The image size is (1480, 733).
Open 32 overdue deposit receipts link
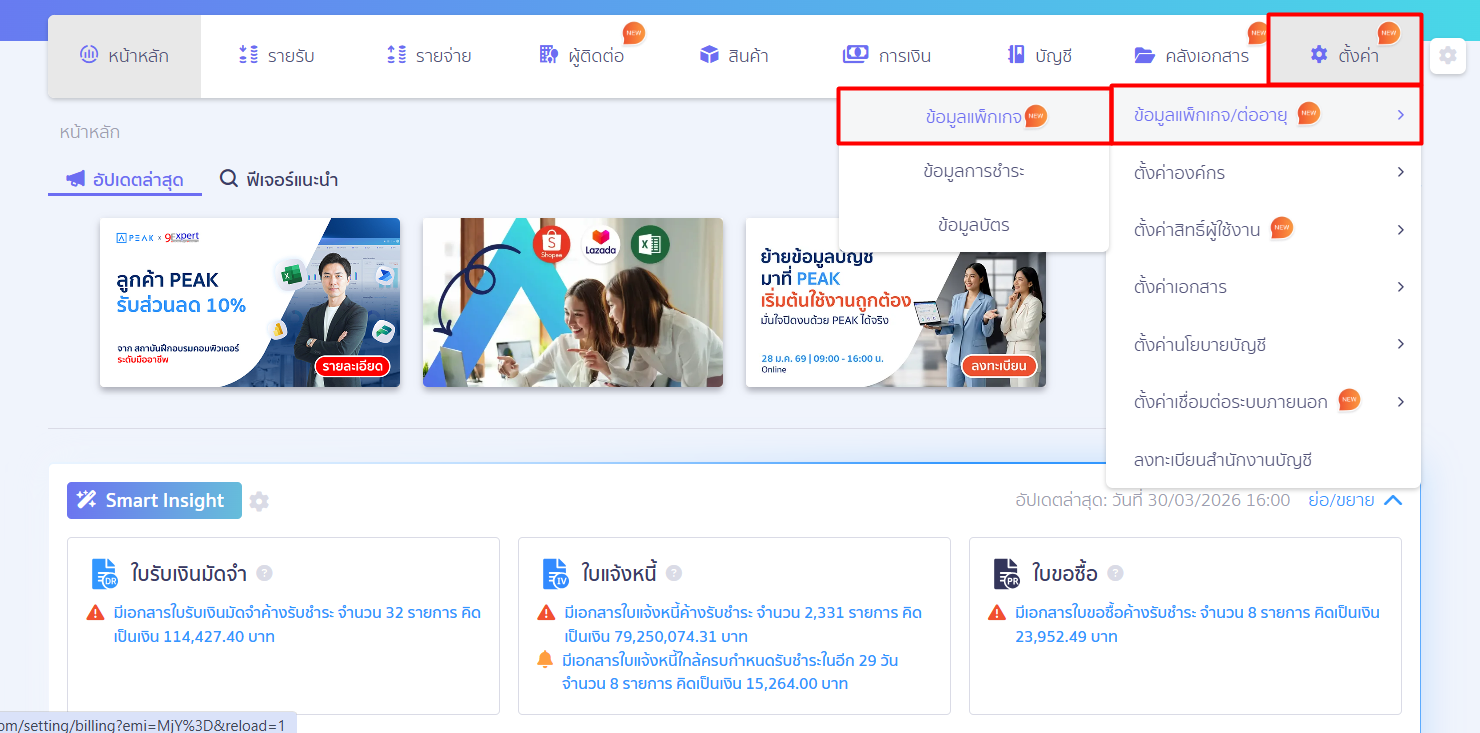[298, 624]
